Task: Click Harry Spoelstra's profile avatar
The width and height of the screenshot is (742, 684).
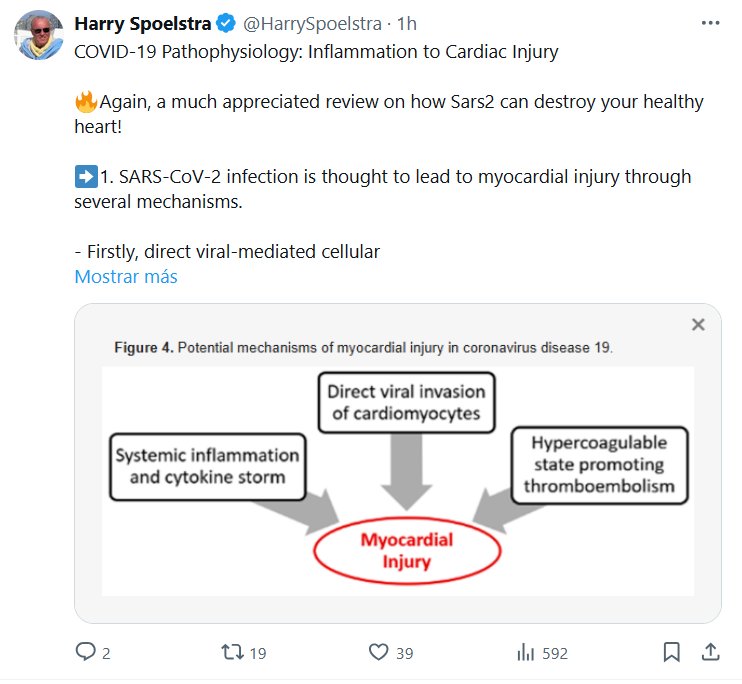Action: (x=38, y=35)
